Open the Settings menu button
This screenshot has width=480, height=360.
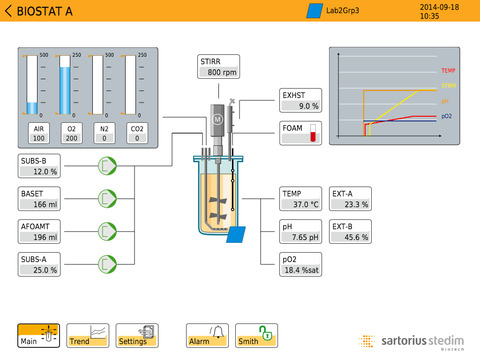[x=137, y=336]
